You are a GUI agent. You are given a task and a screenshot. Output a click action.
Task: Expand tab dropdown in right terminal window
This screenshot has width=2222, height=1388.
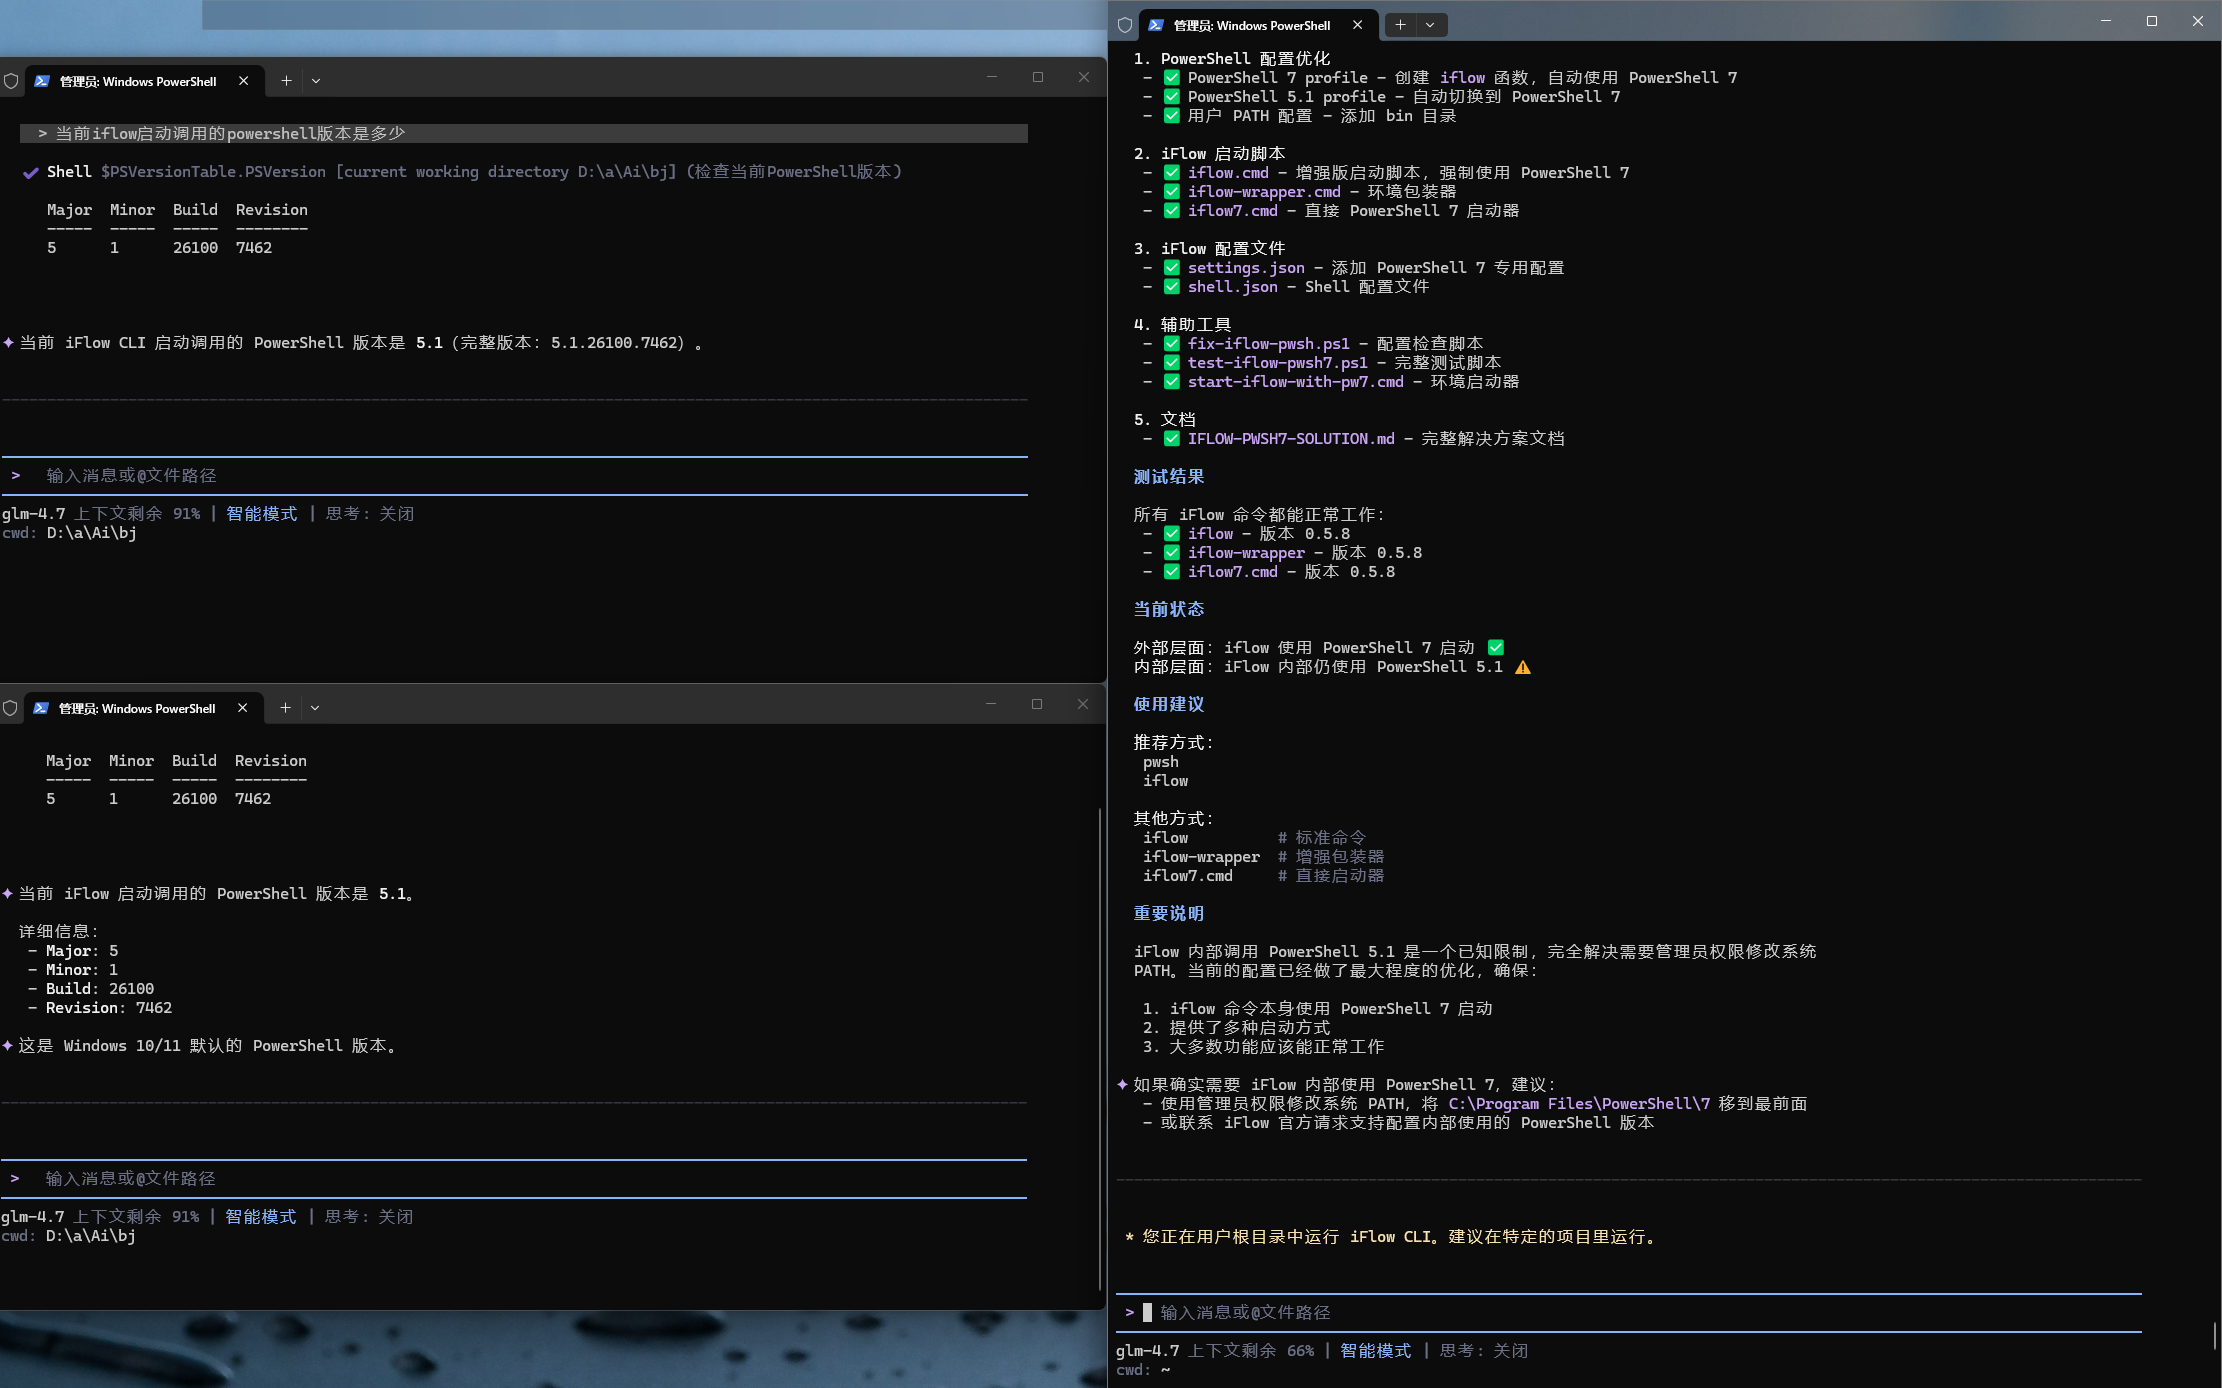1430,25
